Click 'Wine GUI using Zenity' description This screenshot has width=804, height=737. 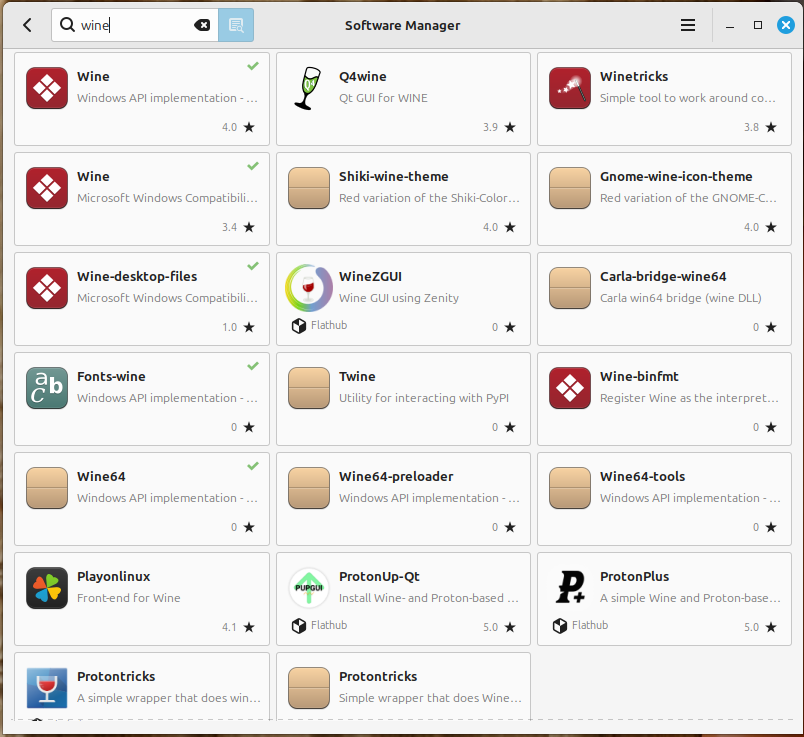[398, 298]
